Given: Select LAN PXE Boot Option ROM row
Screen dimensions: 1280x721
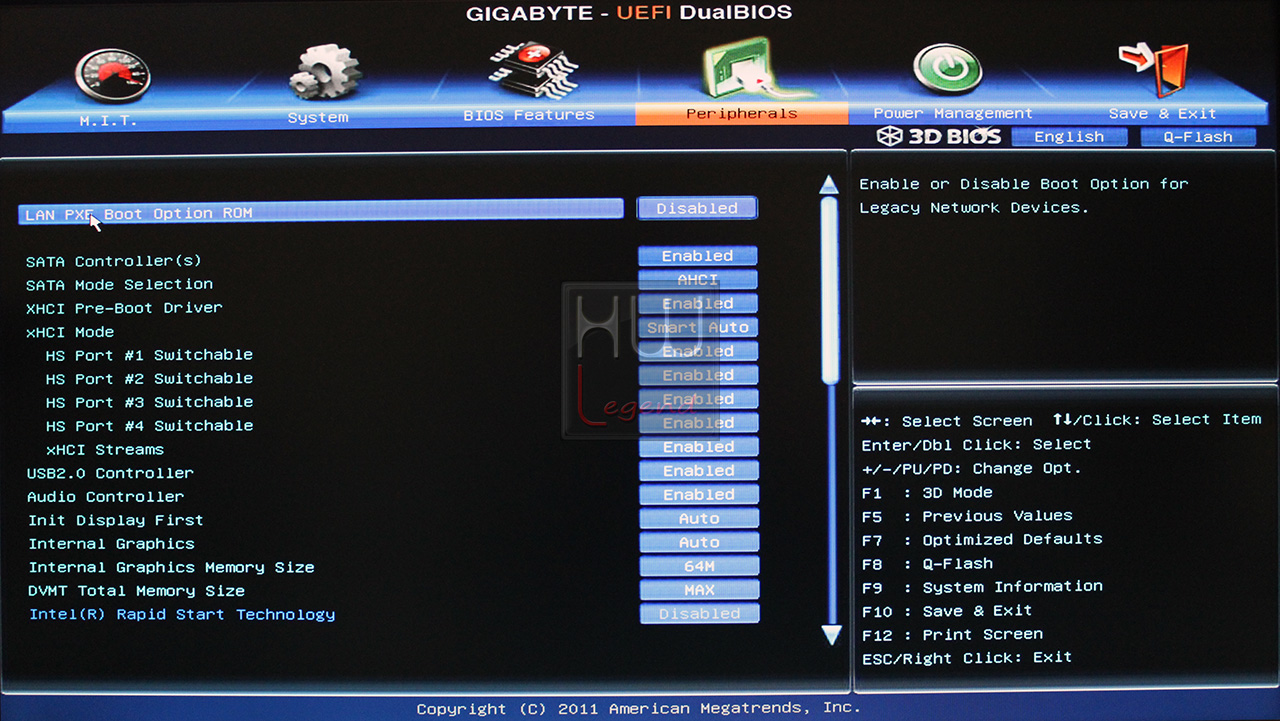Looking at the screenshot, I should point(320,213).
